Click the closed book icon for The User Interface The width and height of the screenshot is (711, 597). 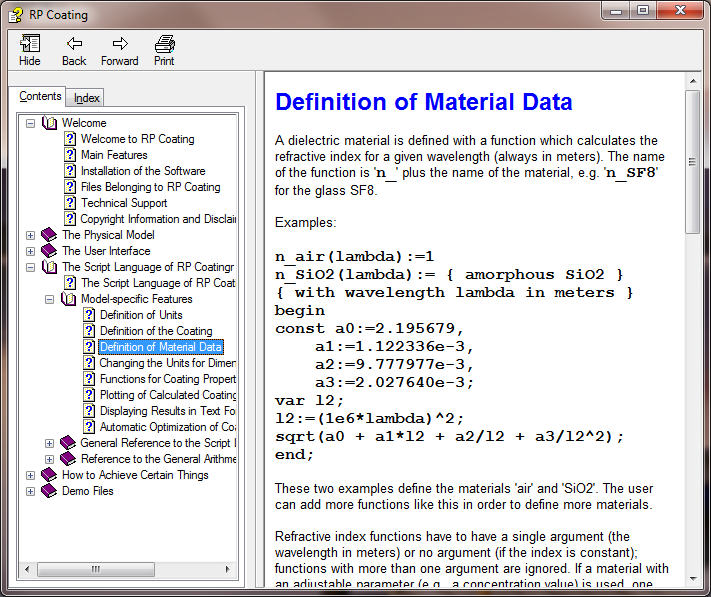tap(49, 251)
